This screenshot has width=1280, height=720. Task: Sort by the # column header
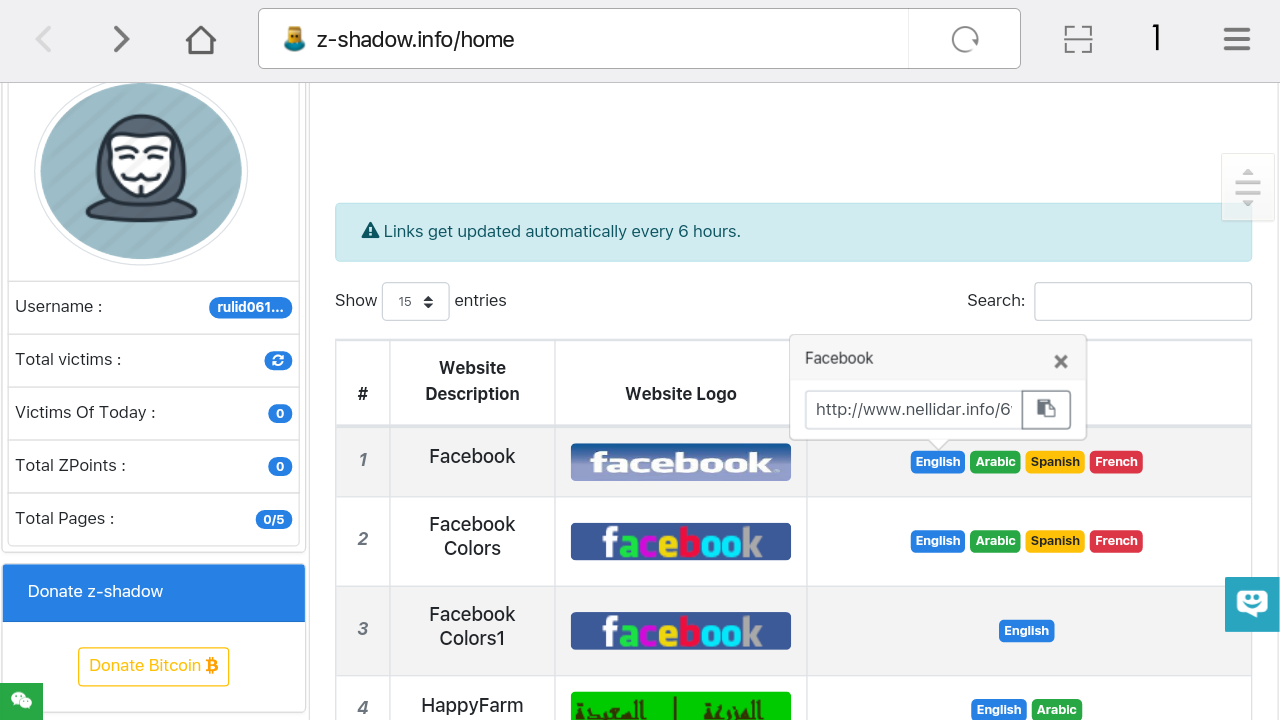click(363, 384)
